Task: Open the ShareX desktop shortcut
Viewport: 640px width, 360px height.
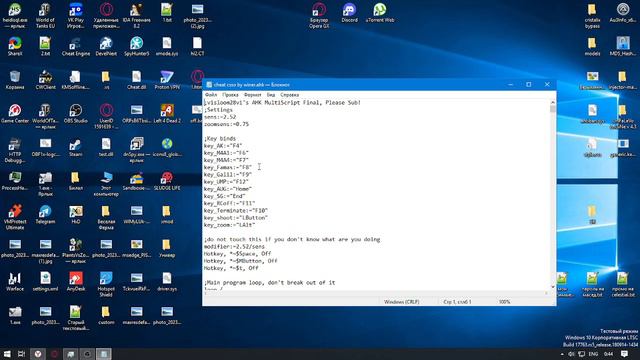Action: pos(15,46)
